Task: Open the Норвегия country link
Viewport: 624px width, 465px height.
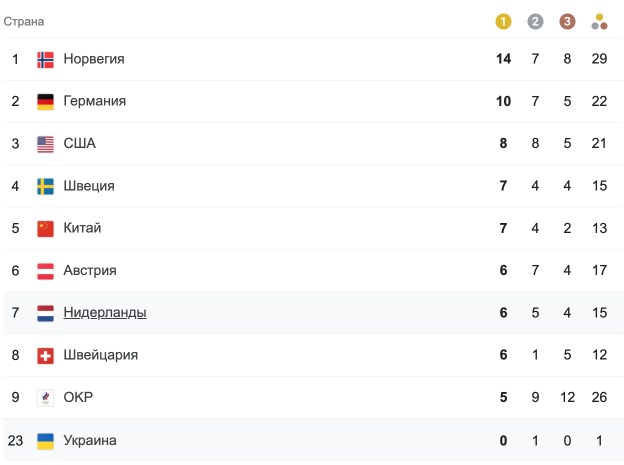Action: click(x=94, y=59)
